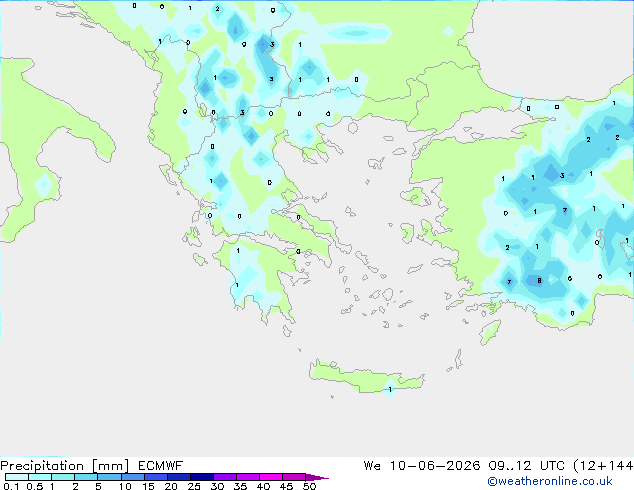Click the 'Precipitation [mm]' title text
This screenshot has height=490, width=634.
[65, 466]
